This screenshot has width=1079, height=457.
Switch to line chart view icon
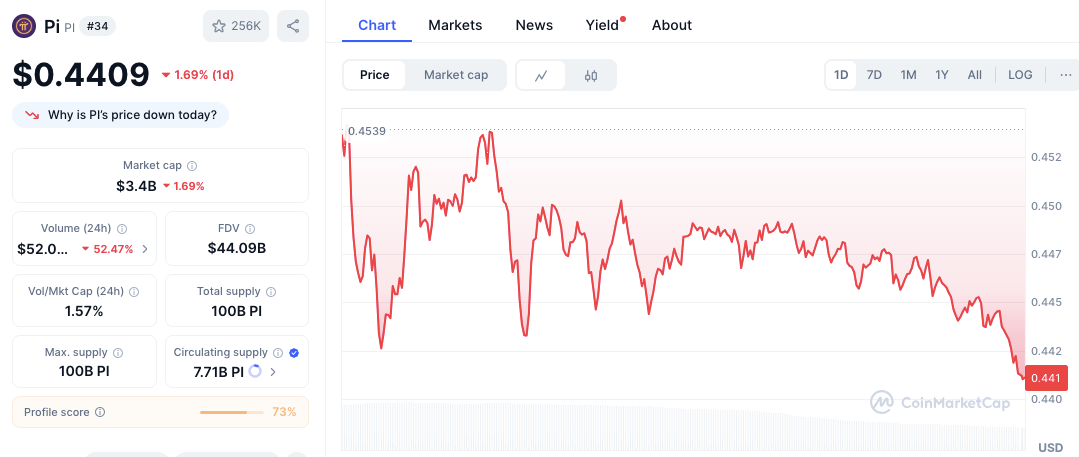pyautogui.click(x=541, y=75)
